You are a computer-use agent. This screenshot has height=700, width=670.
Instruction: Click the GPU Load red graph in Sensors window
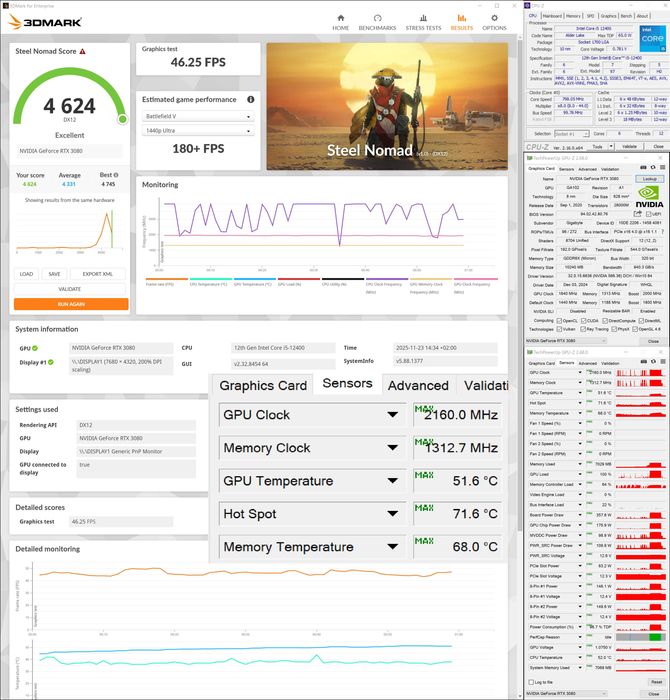[x=641, y=474]
